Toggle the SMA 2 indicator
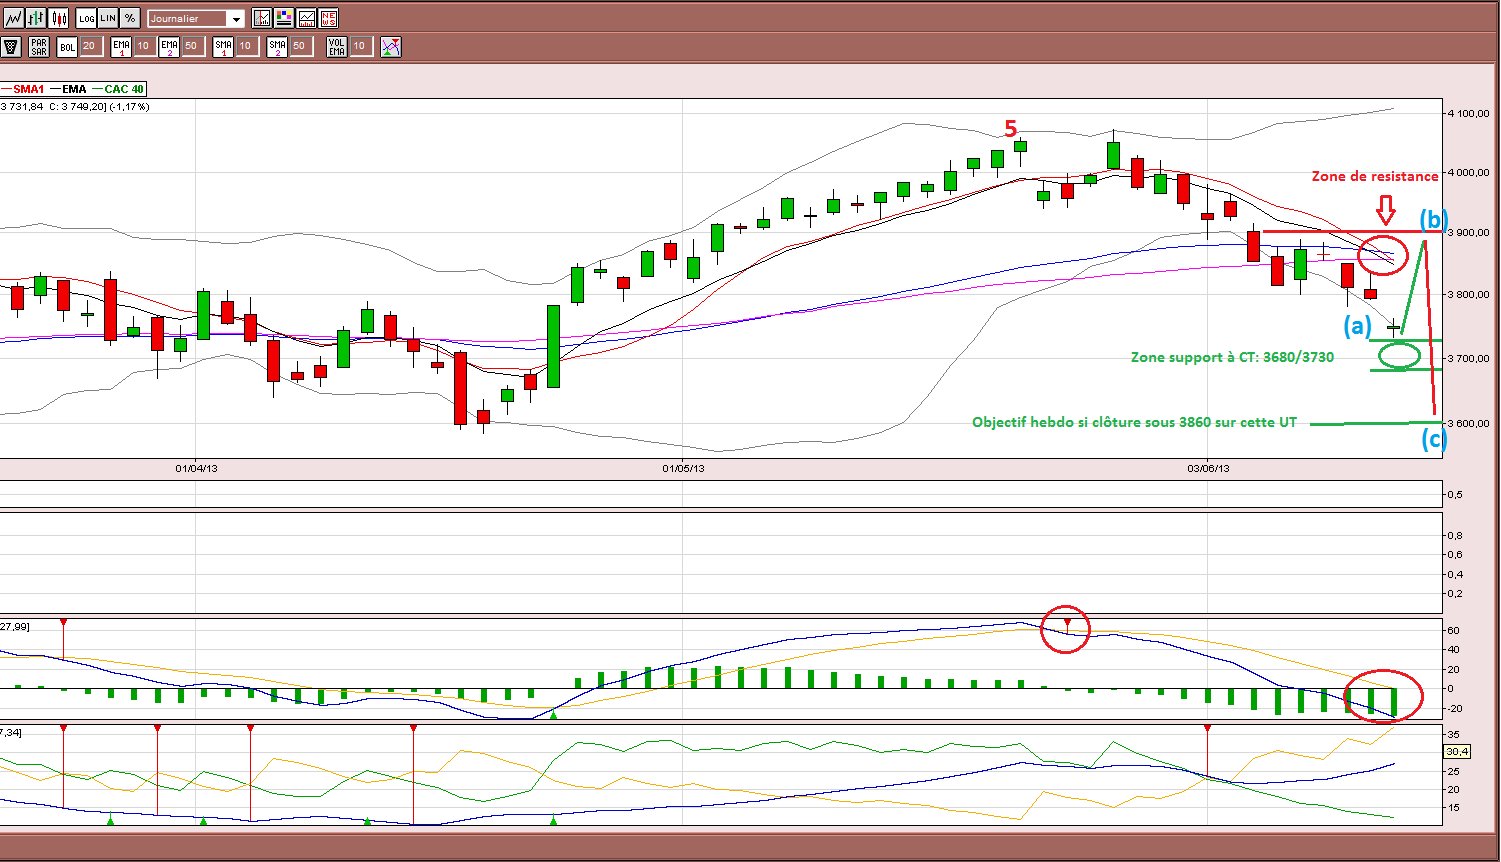The width and height of the screenshot is (1501, 862). [x=277, y=46]
